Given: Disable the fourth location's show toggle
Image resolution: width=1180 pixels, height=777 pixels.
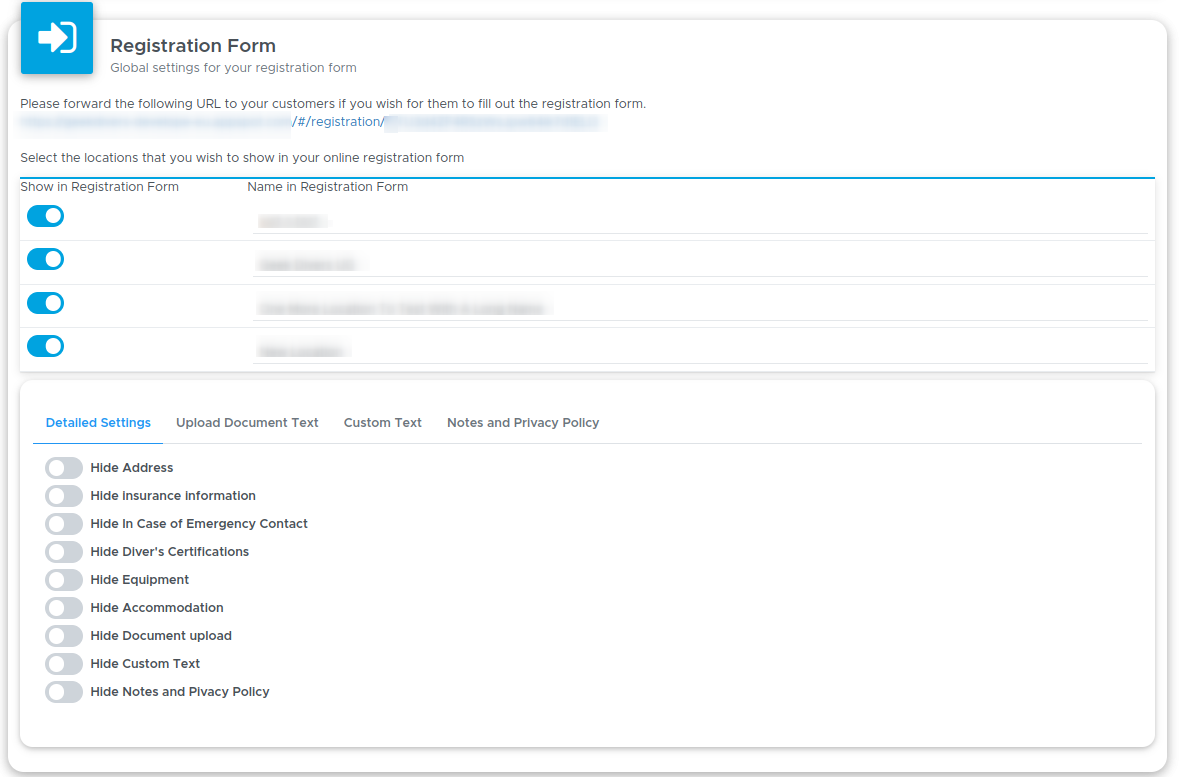Looking at the screenshot, I should pos(45,346).
